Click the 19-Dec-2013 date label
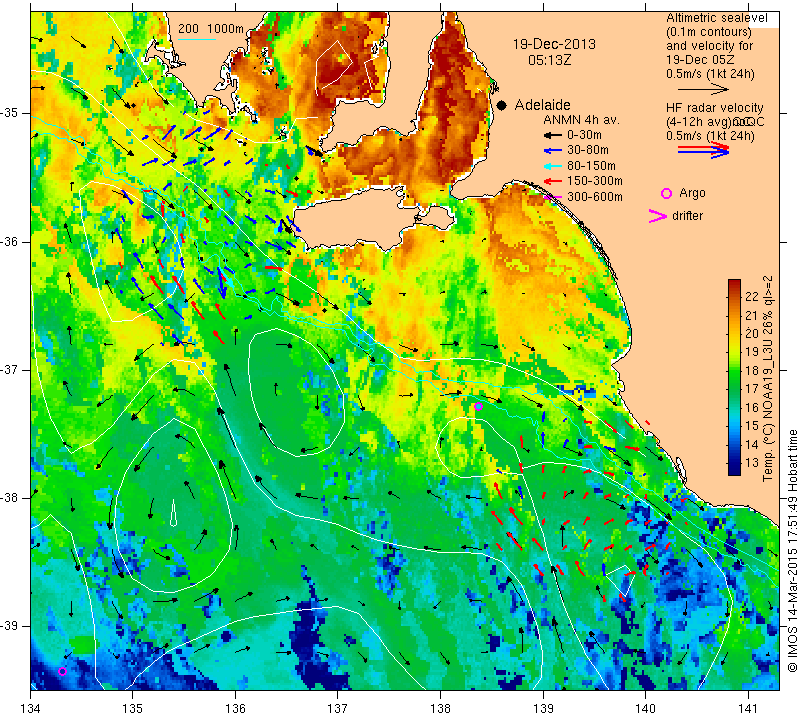The height and width of the screenshot is (720, 800). click(554, 44)
